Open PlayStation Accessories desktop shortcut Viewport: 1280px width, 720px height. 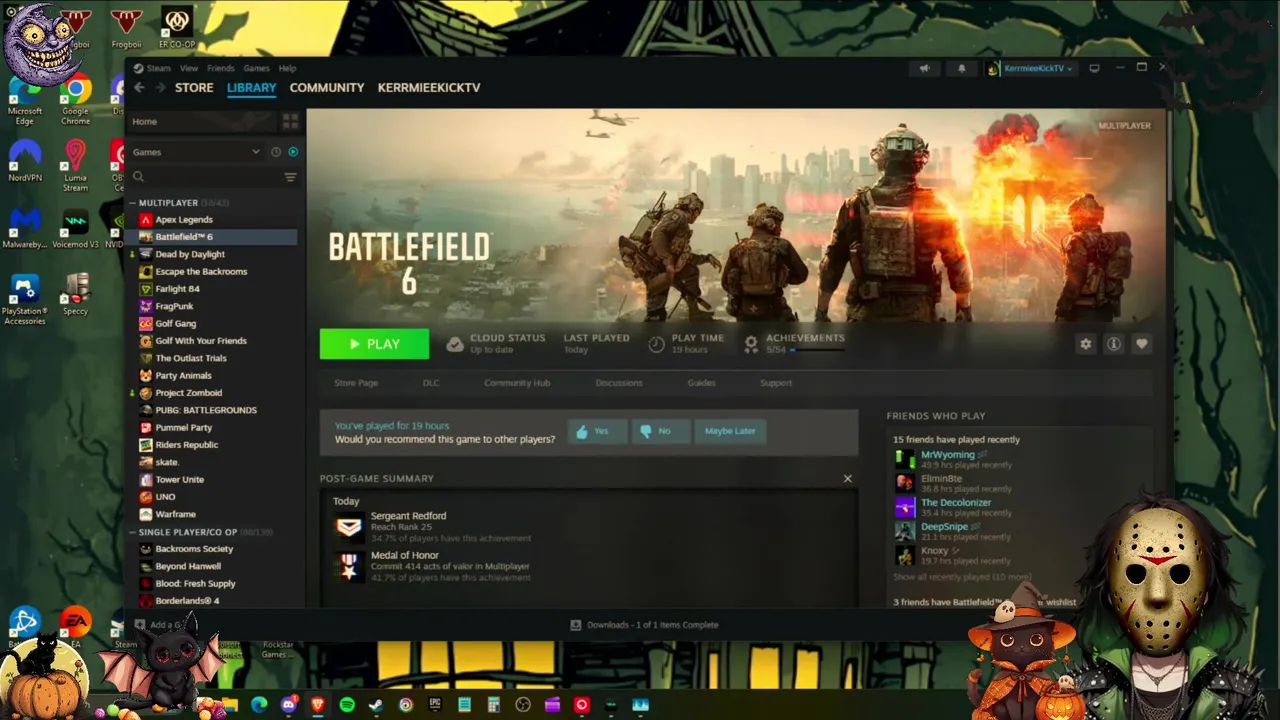[x=25, y=300]
